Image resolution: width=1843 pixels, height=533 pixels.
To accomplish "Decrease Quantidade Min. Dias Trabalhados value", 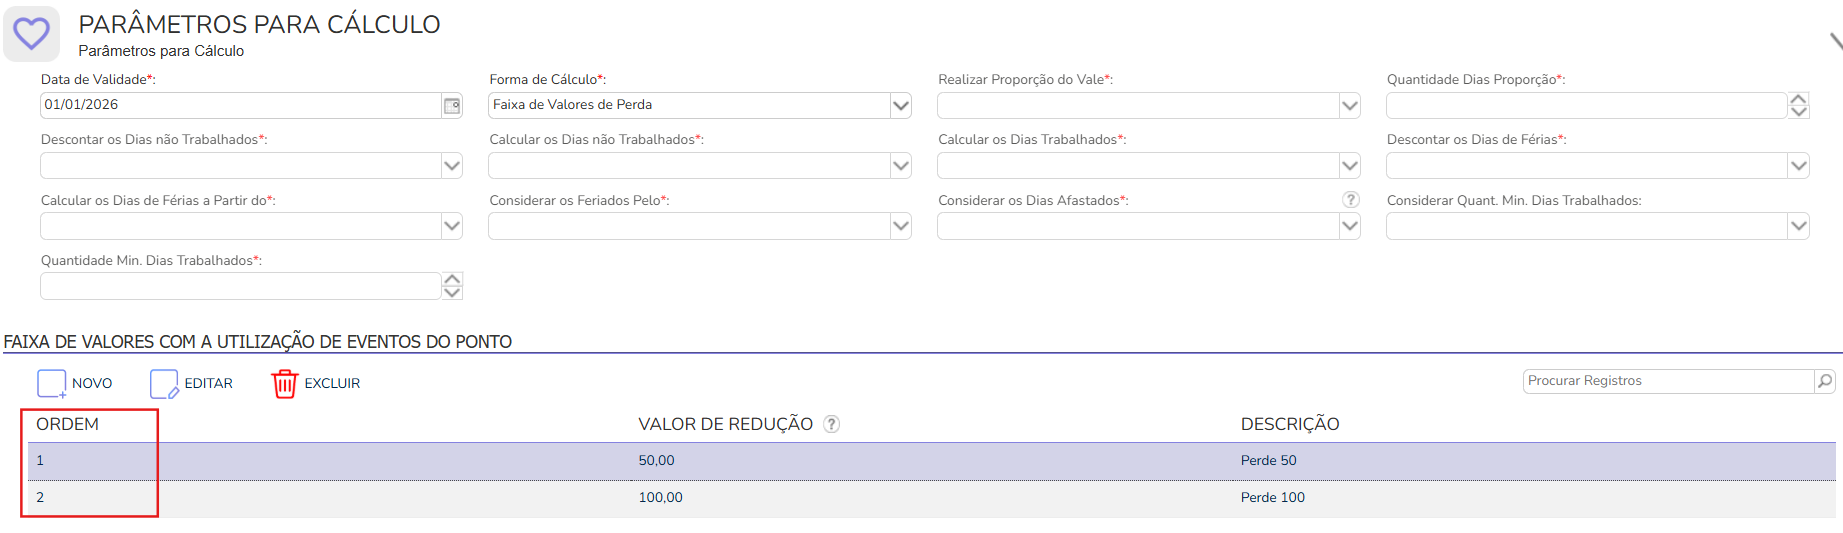I will coord(452,293).
